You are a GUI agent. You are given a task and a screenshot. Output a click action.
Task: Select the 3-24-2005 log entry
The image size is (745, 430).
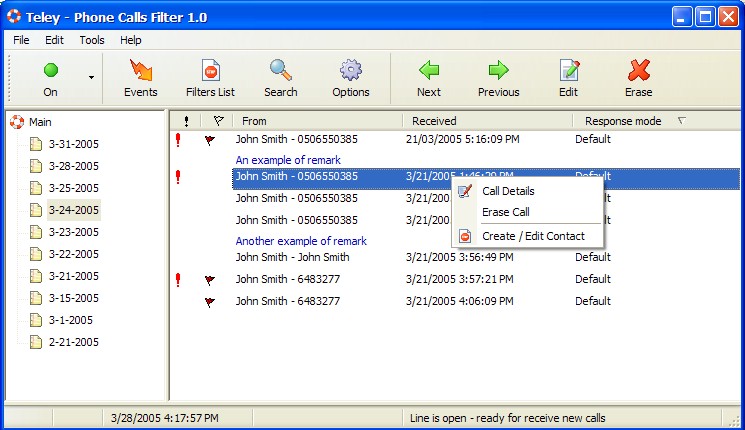(74, 210)
